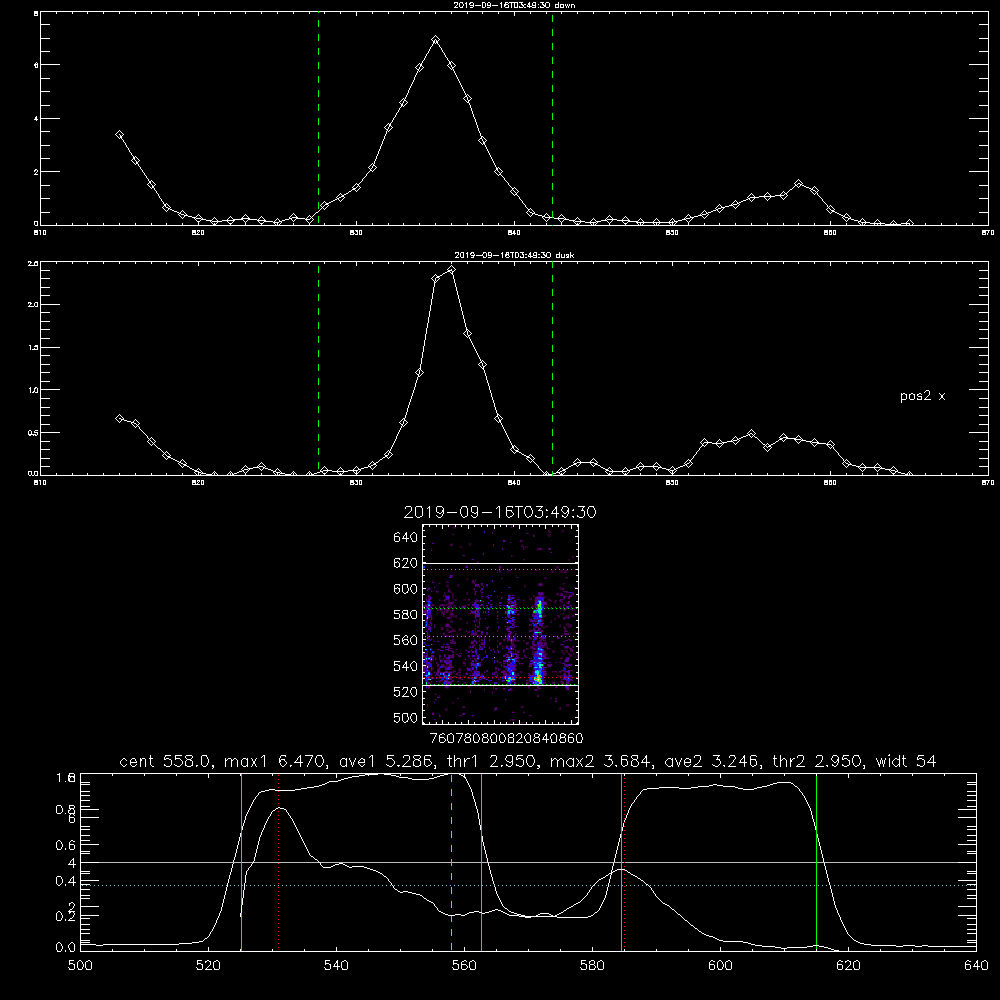Click the '620' y-axis label beside the spectrogram
The width and height of the screenshot is (1000, 1000).
(406, 563)
